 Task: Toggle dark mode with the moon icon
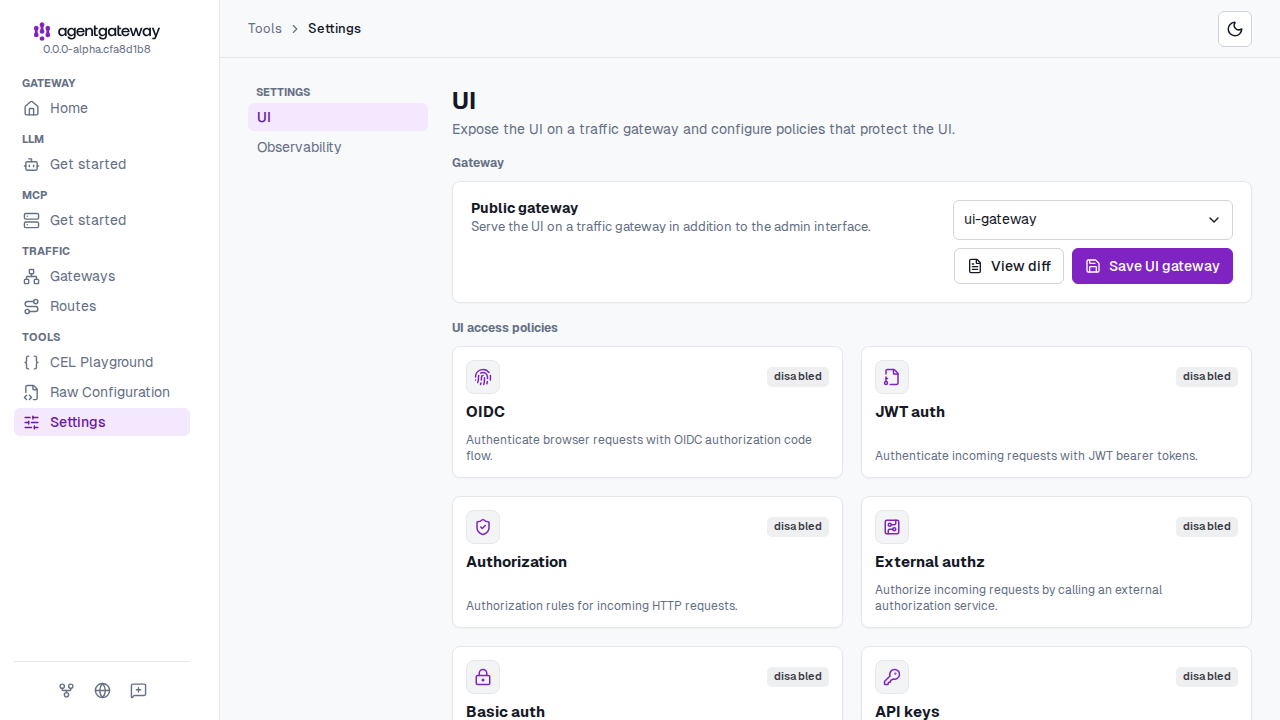(x=1235, y=29)
